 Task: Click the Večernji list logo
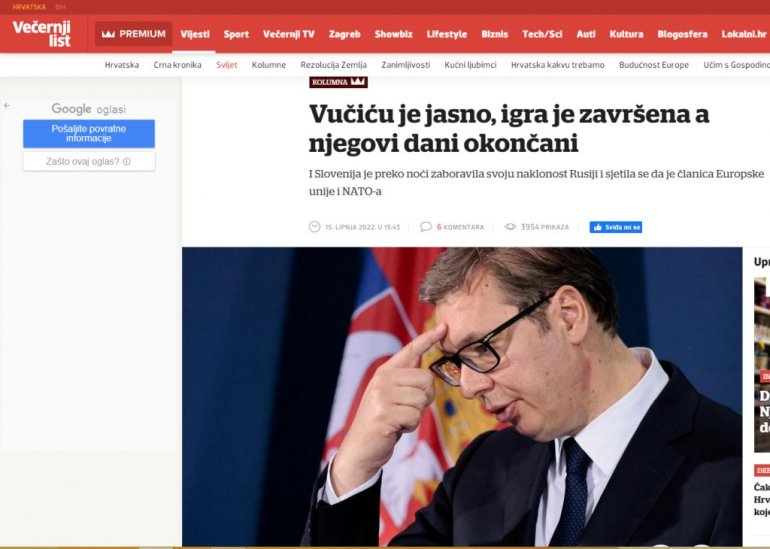tap(42, 33)
